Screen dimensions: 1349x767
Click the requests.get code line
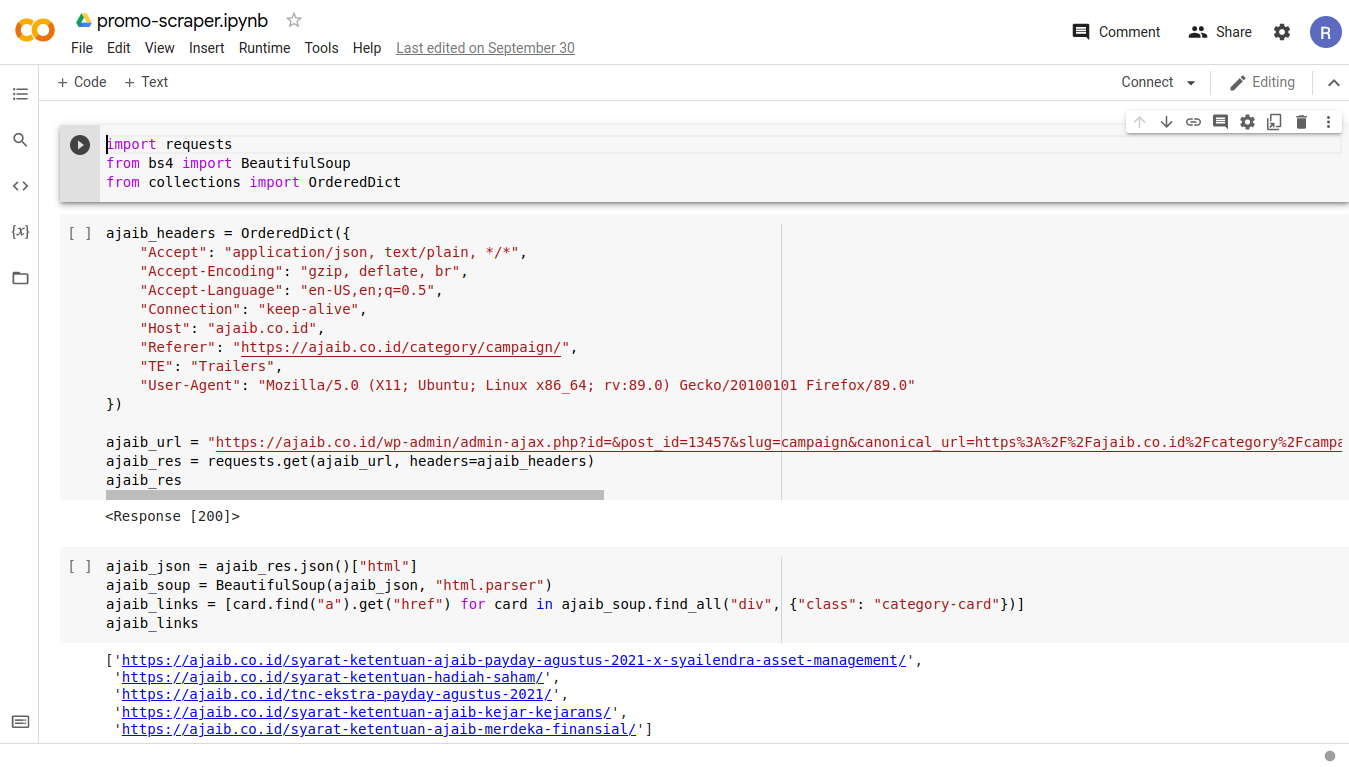tap(350, 461)
